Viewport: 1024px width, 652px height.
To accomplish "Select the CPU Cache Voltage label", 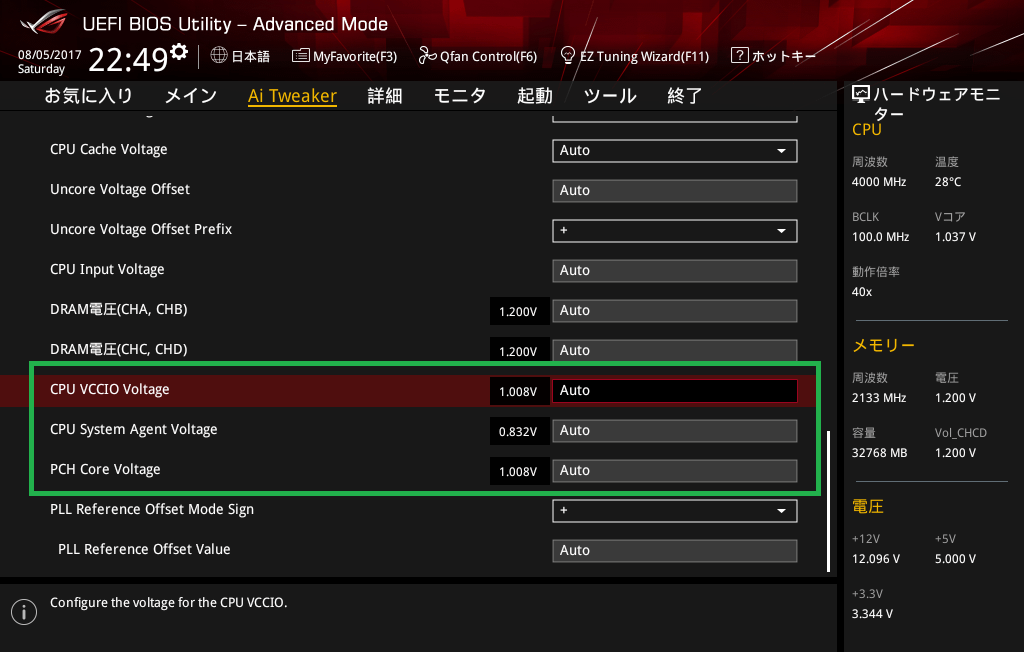I will [x=108, y=150].
